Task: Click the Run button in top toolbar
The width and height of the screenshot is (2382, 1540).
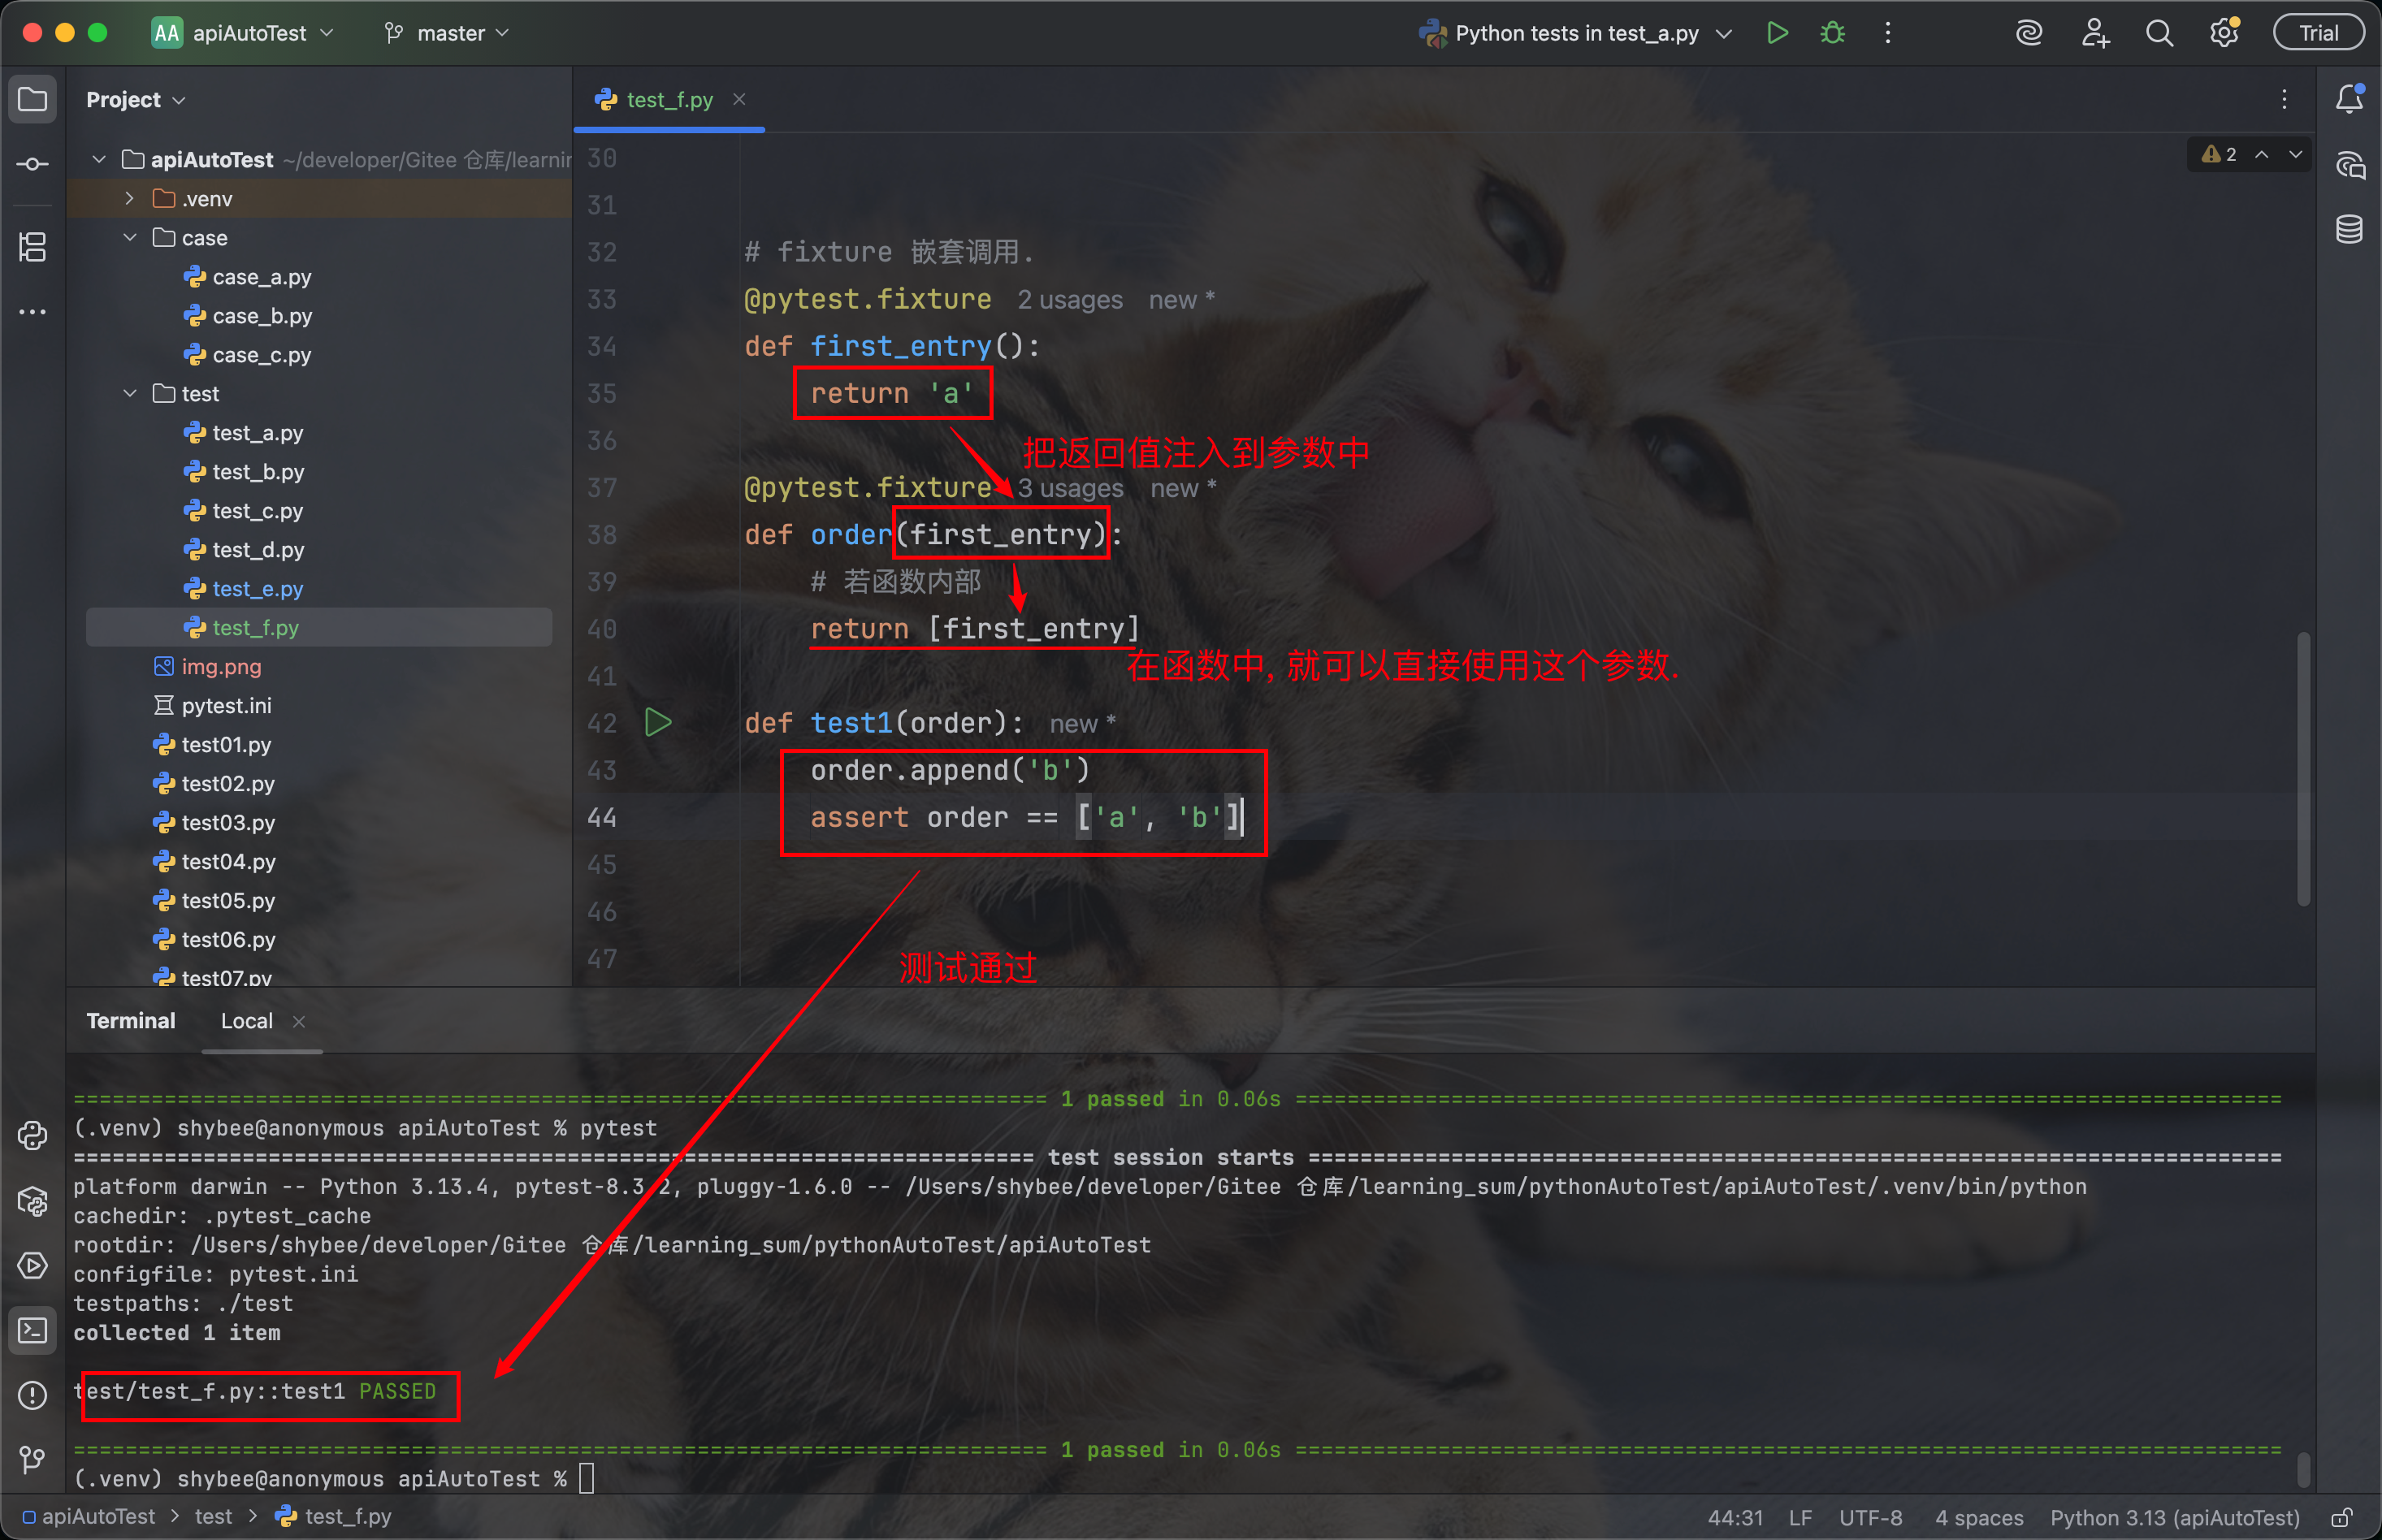Action: coord(1777,33)
